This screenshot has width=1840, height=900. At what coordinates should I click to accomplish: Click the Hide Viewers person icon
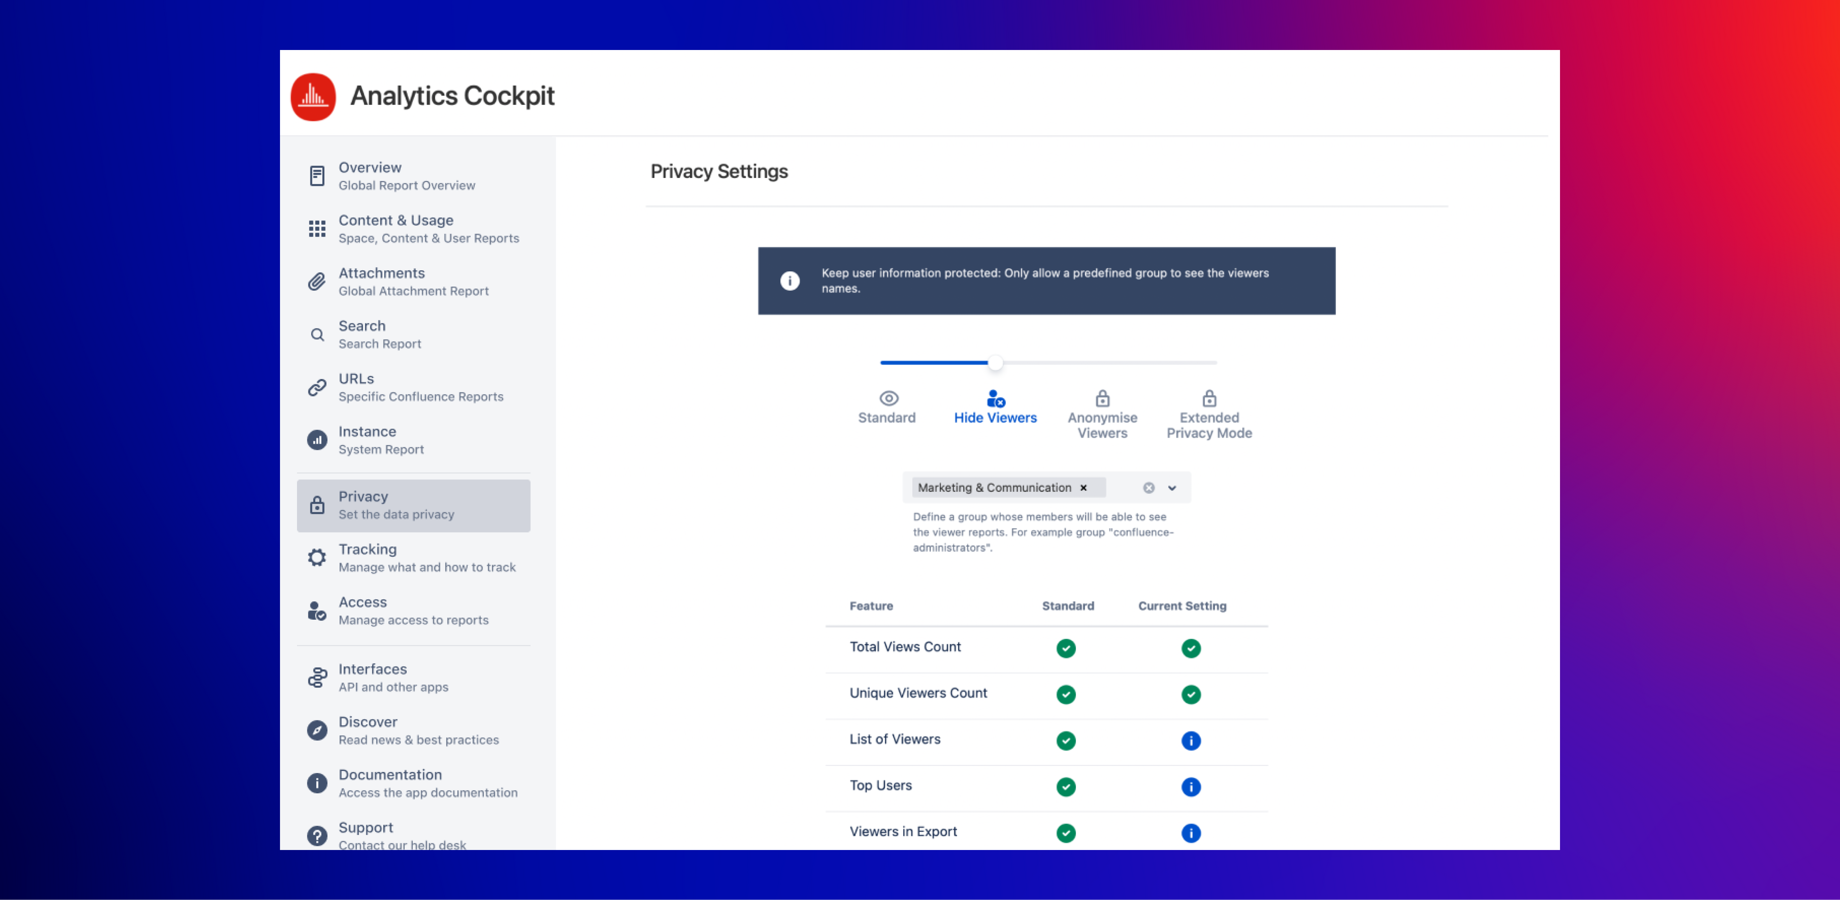tap(995, 398)
